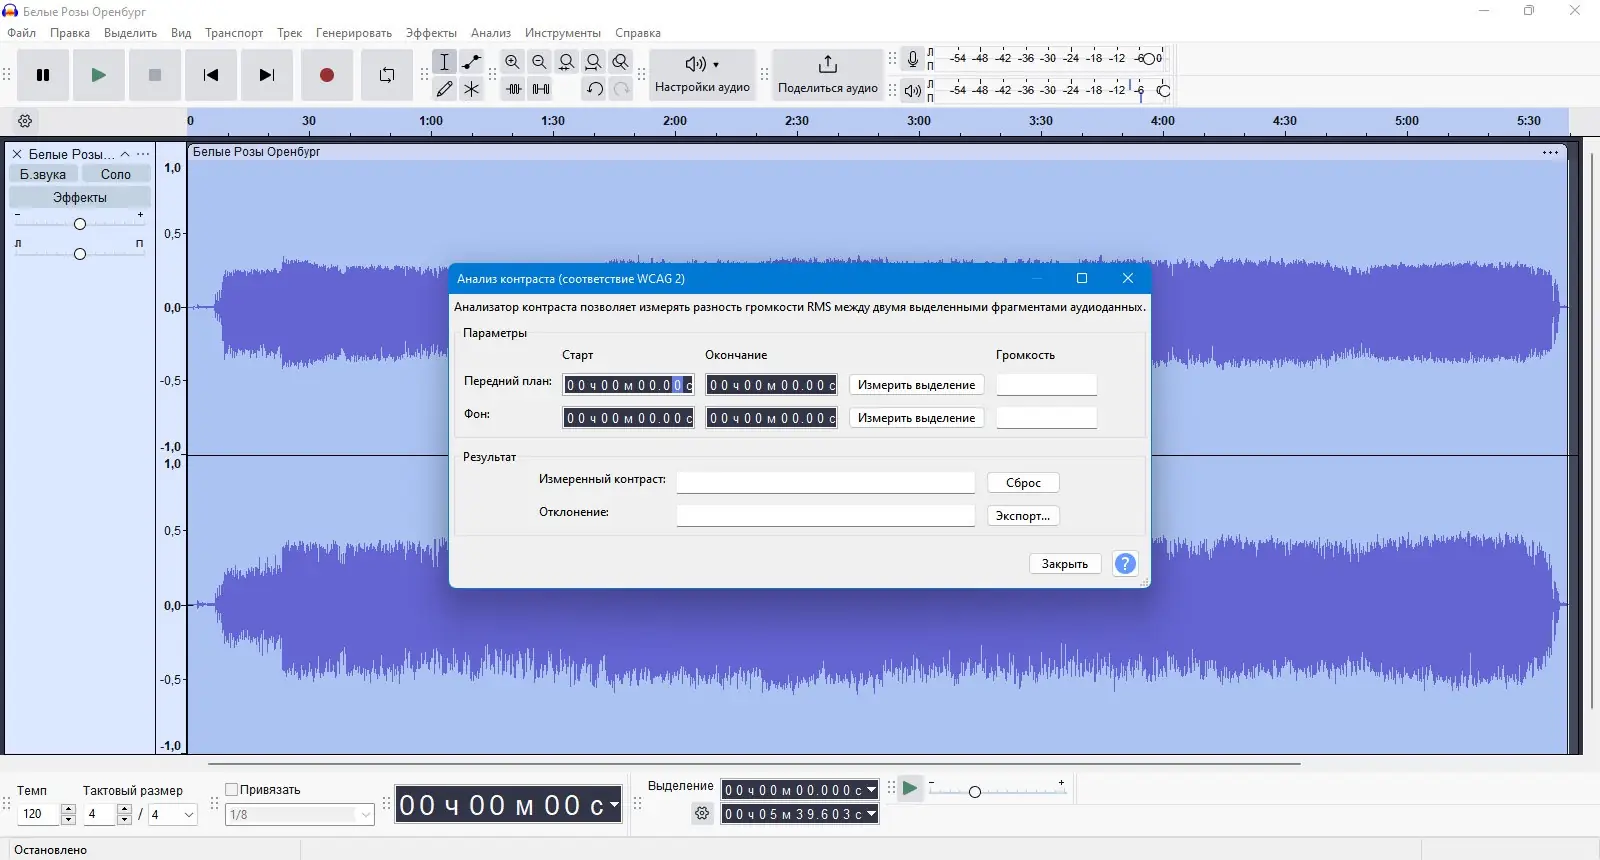Open the clip three-dots menu

coord(1550,152)
